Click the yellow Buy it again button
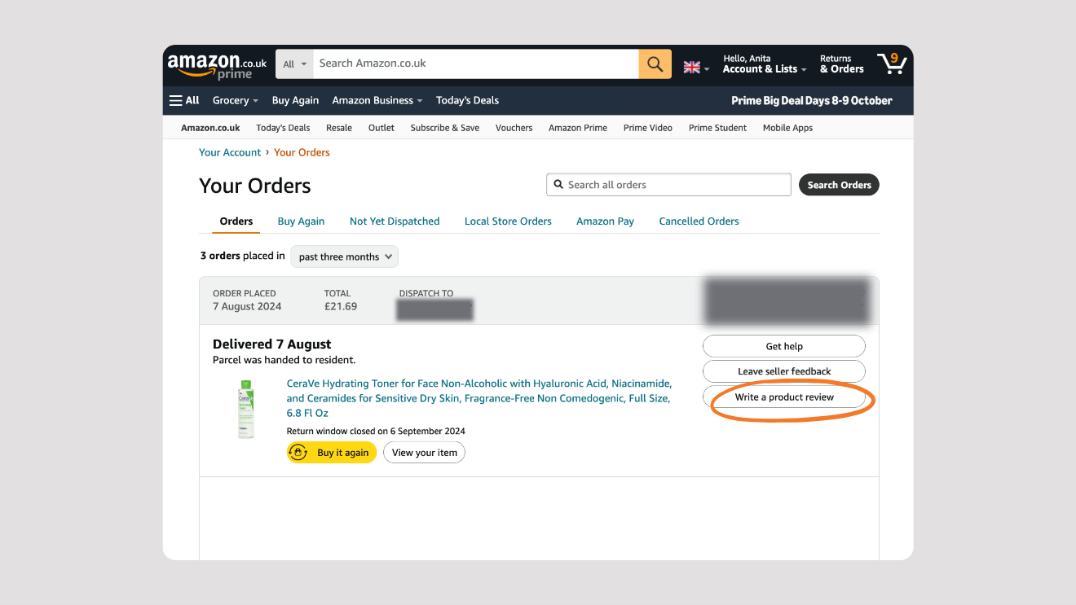The height and width of the screenshot is (605, 1076). (x=331, y=453)
